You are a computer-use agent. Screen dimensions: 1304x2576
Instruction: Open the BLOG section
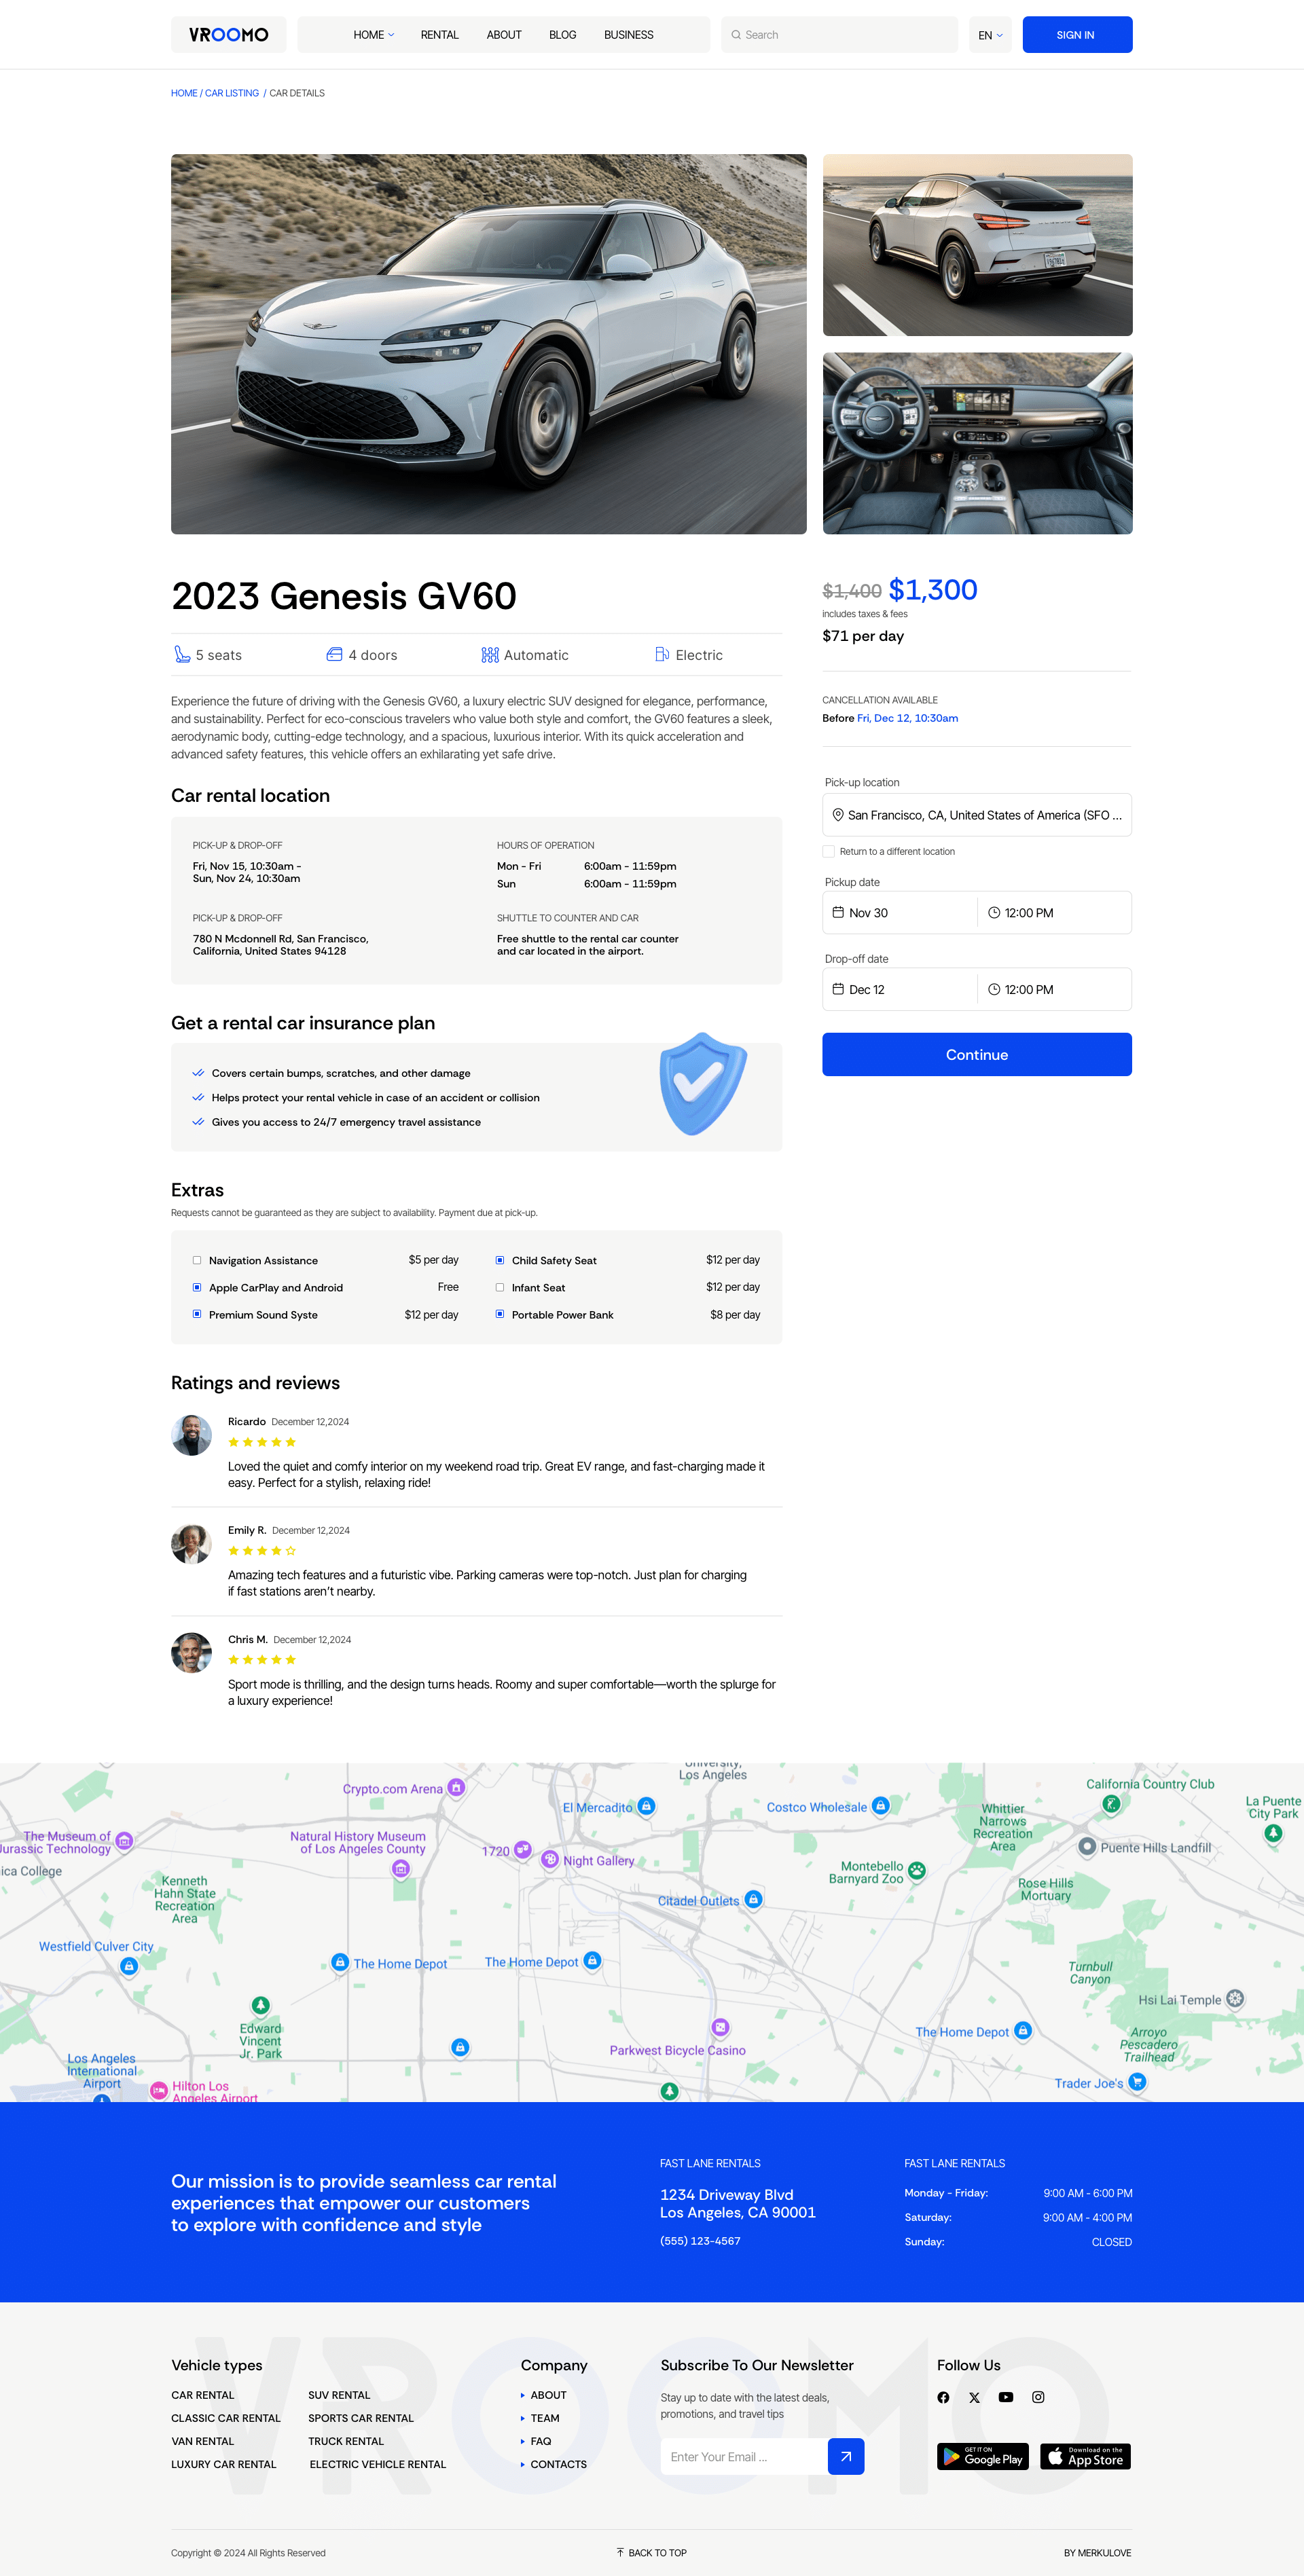pos(562,34)
